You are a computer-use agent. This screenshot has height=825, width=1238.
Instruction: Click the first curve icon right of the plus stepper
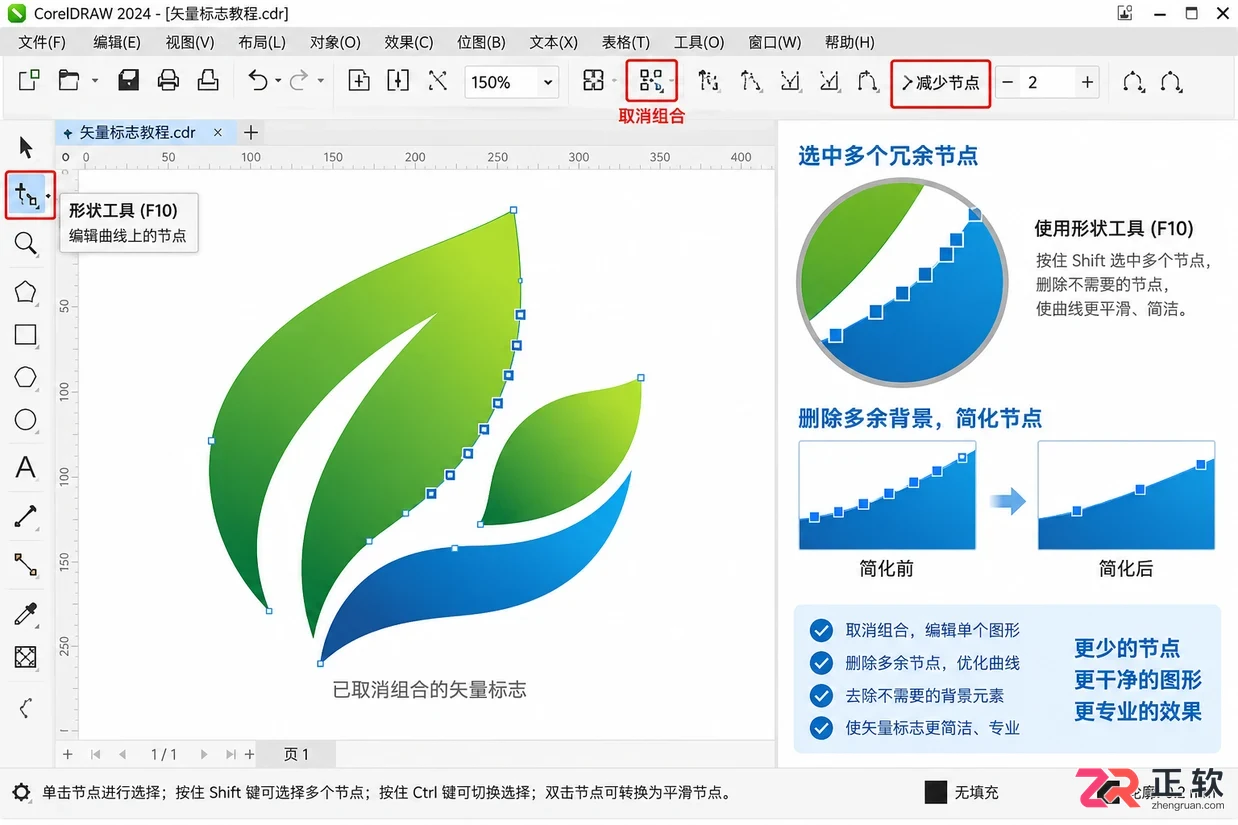[x=1133, y=82]
